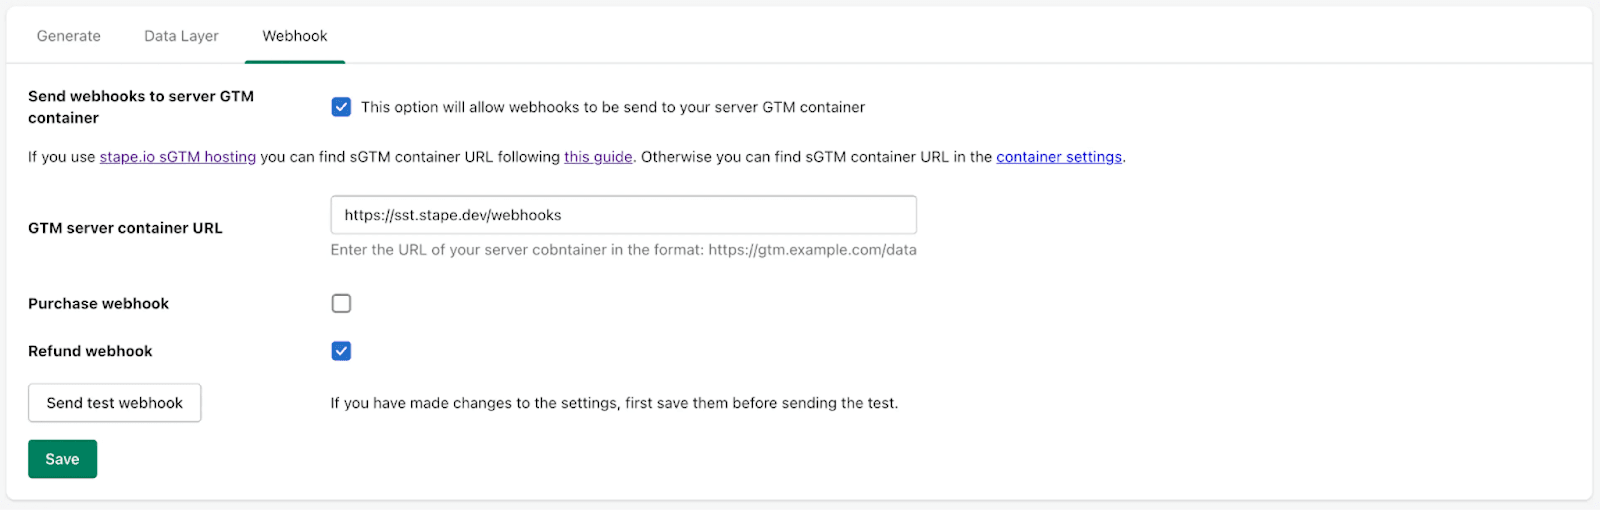The image size is (1600, 510).
Task: Save the webhook settings
Action: [62, 459]
